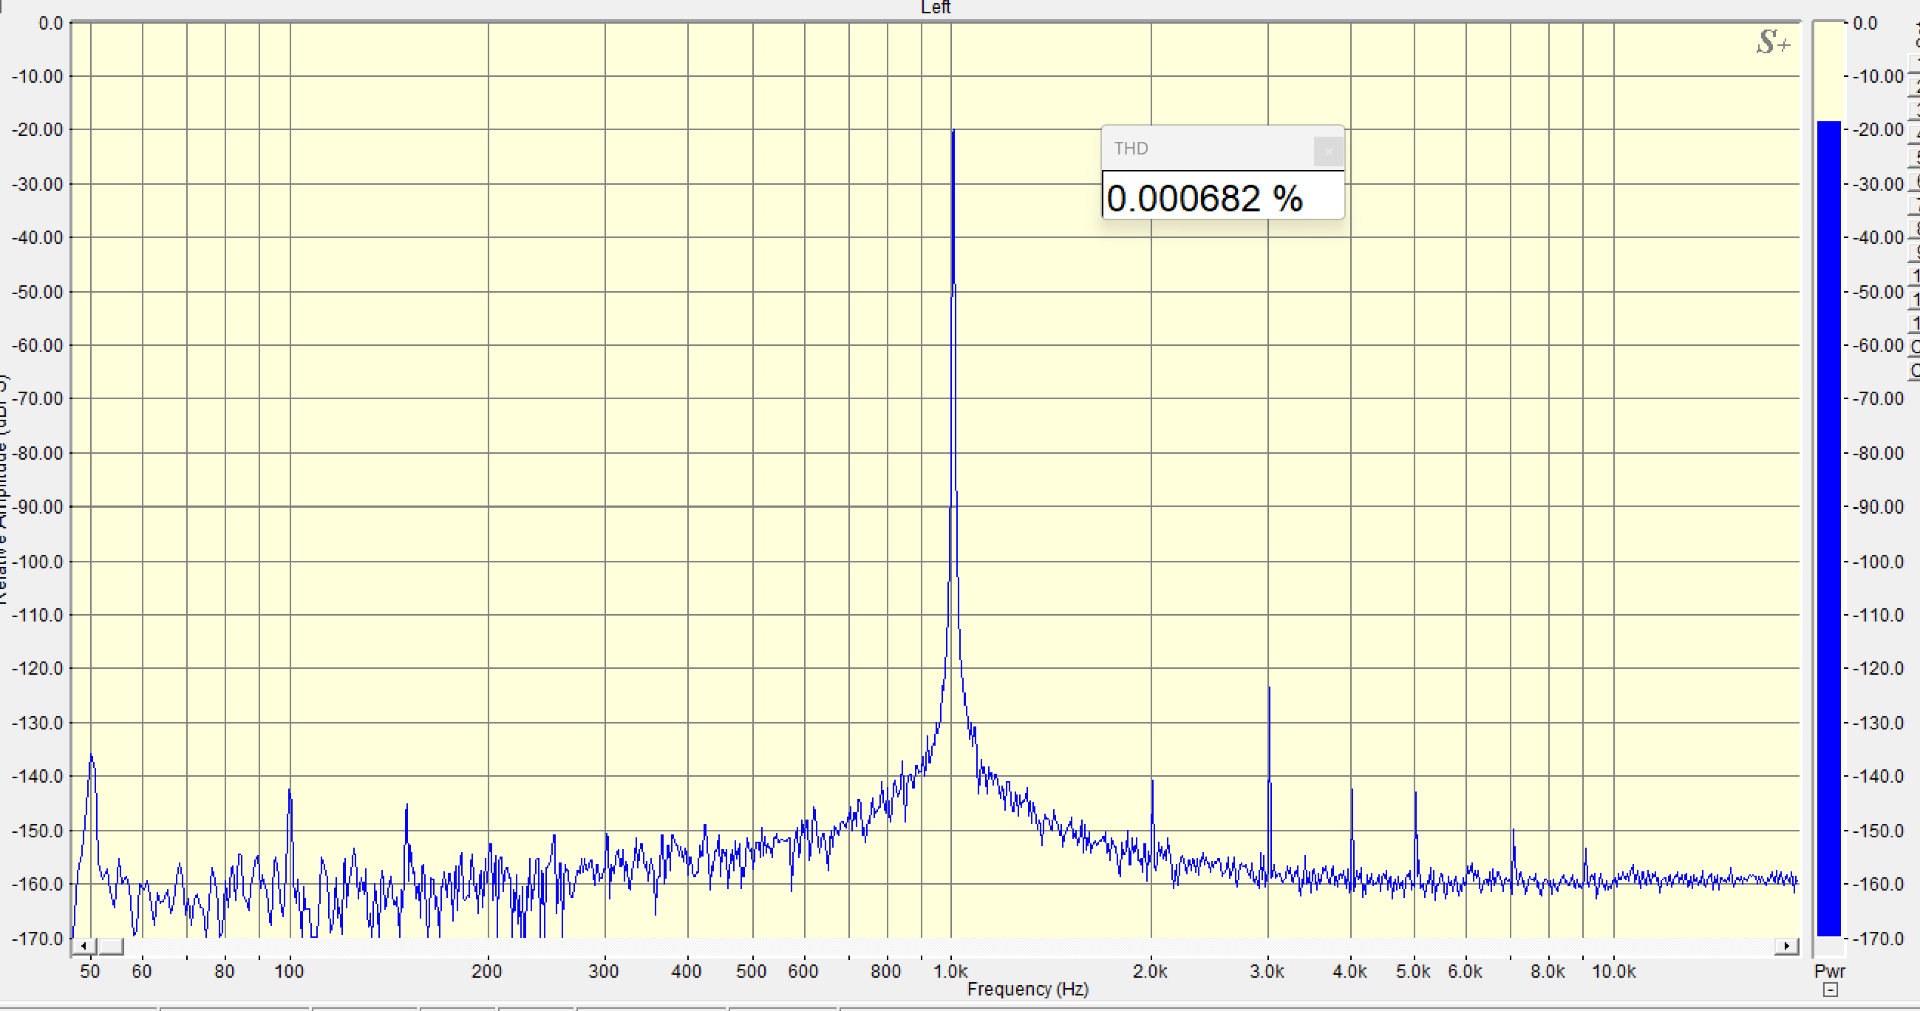Click the 50 Hz hum peak
The height and width of the screenshot is (1011, 1920).
[x=92, y=758]
